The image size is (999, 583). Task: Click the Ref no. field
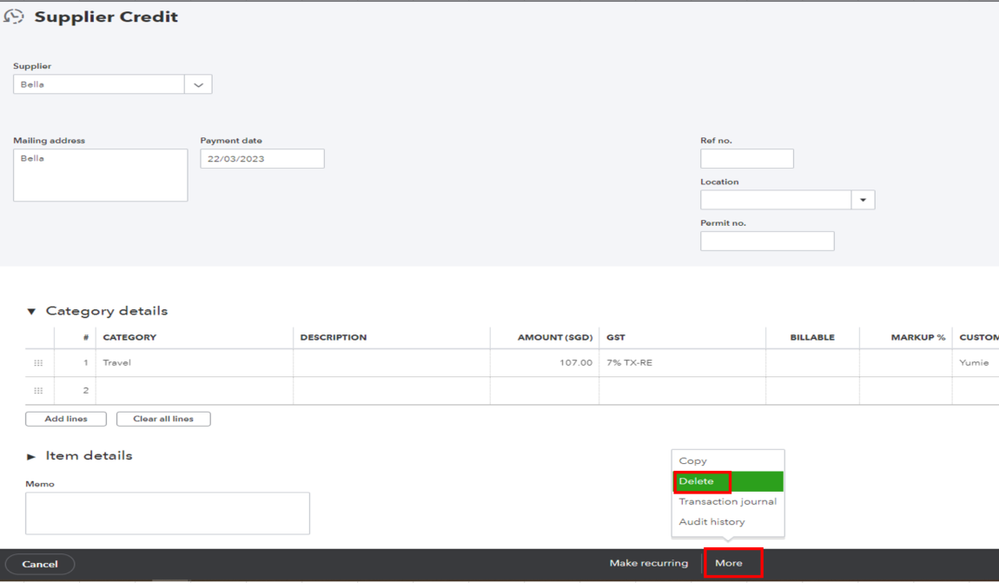pyautogui.click(x=747, y=159)
